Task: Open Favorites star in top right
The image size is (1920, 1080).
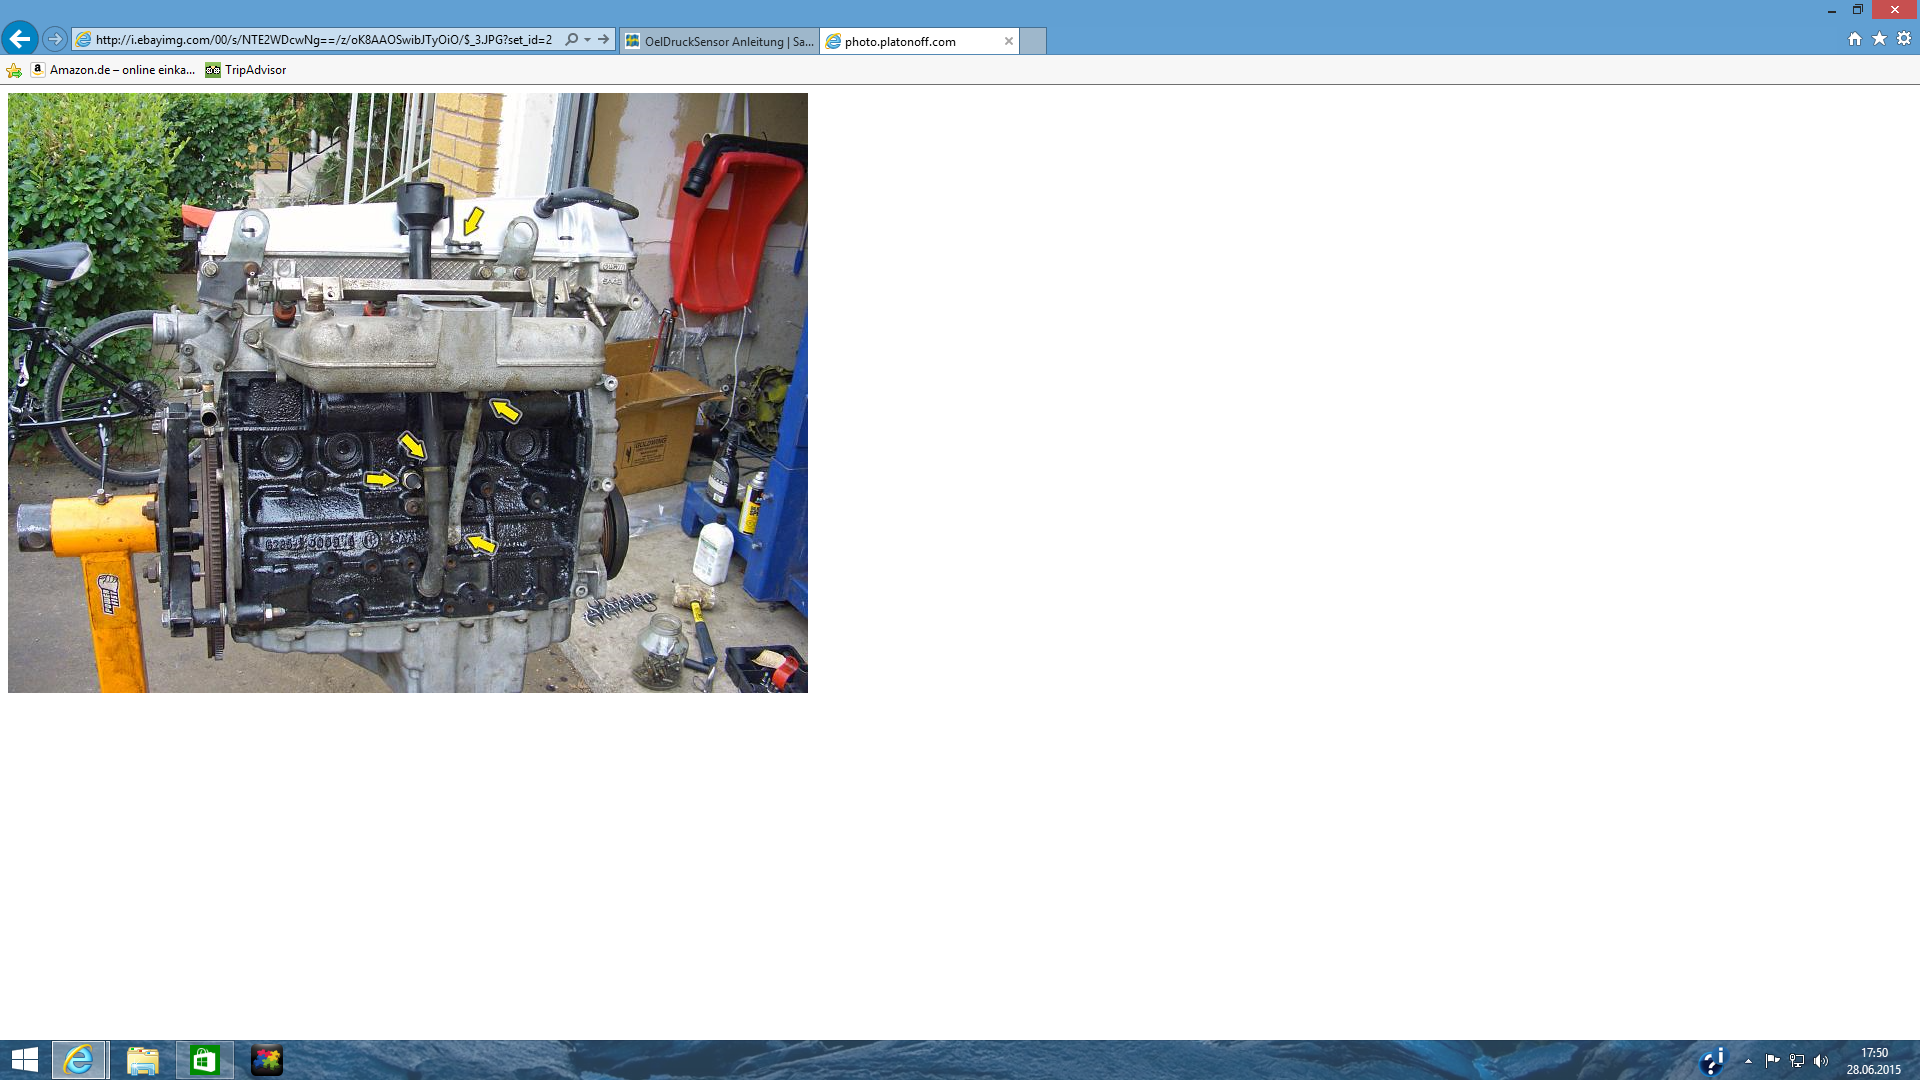Action: (1879, 39)
